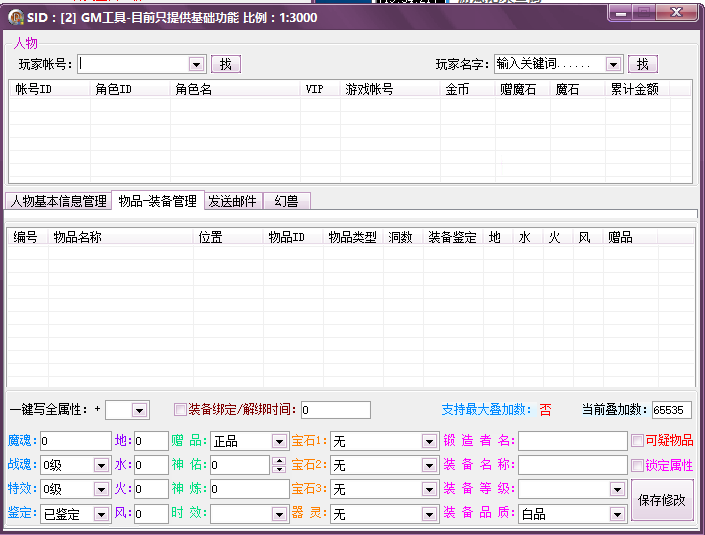Screen dimensions: 705x535
Task: Enable the 装备绑定/解绑时间 checkbox
Action: coord(180,409)
